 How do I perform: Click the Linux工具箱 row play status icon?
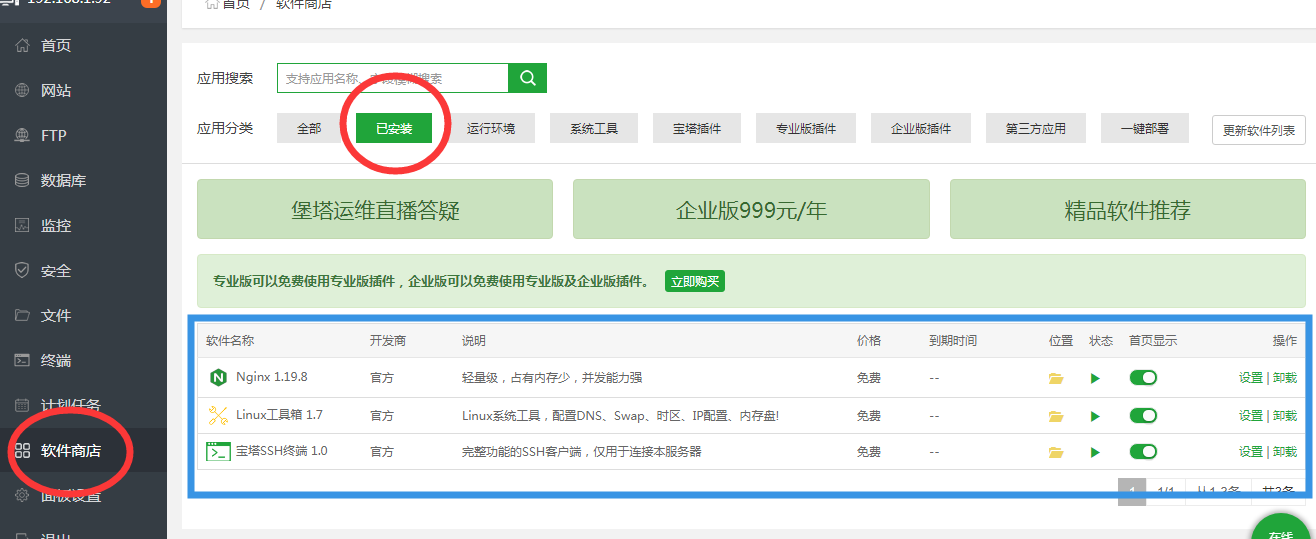1096,415
